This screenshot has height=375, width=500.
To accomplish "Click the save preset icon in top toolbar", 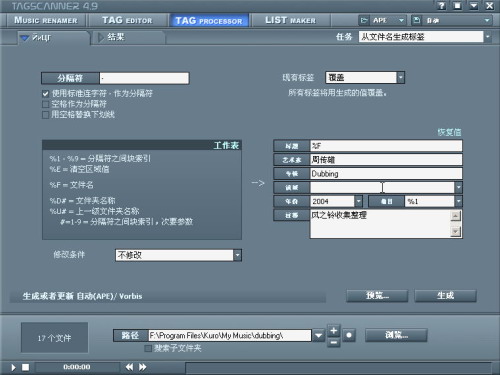I will 416,20.
